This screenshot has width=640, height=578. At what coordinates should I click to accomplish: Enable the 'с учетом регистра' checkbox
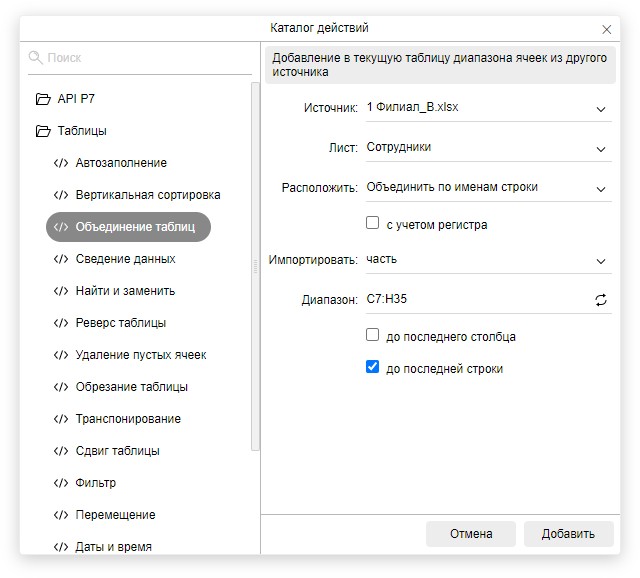point(373,224)
